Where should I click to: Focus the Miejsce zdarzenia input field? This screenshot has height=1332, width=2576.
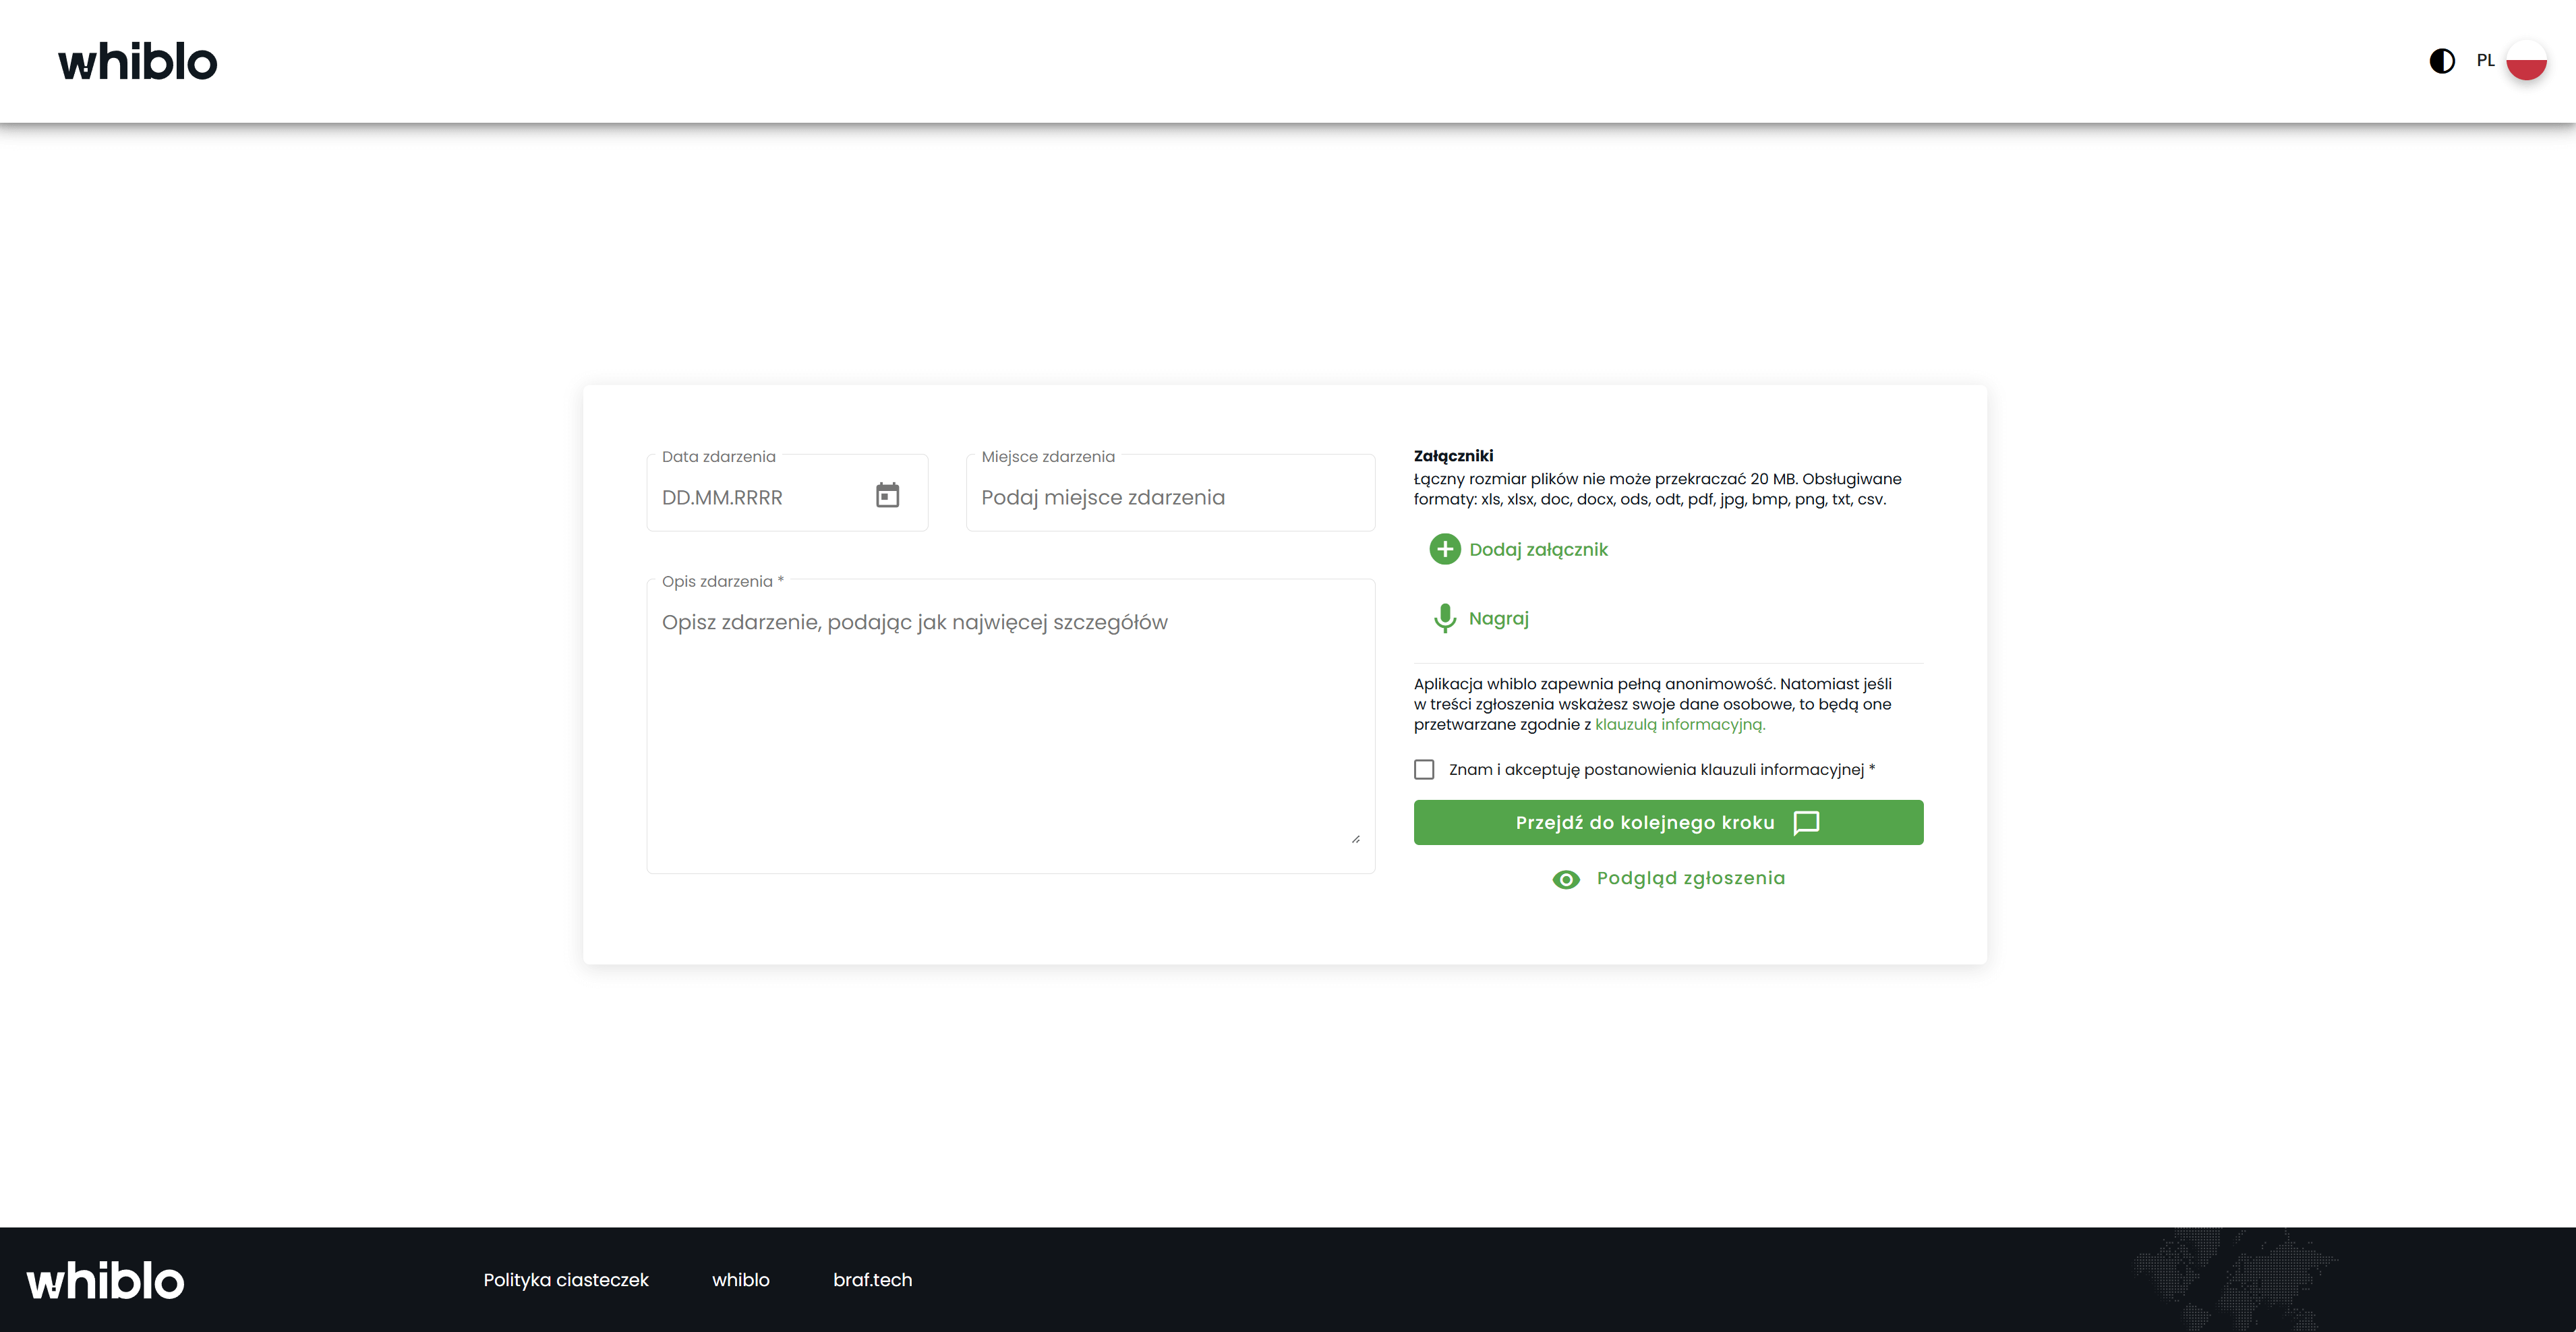point(1170,493)
